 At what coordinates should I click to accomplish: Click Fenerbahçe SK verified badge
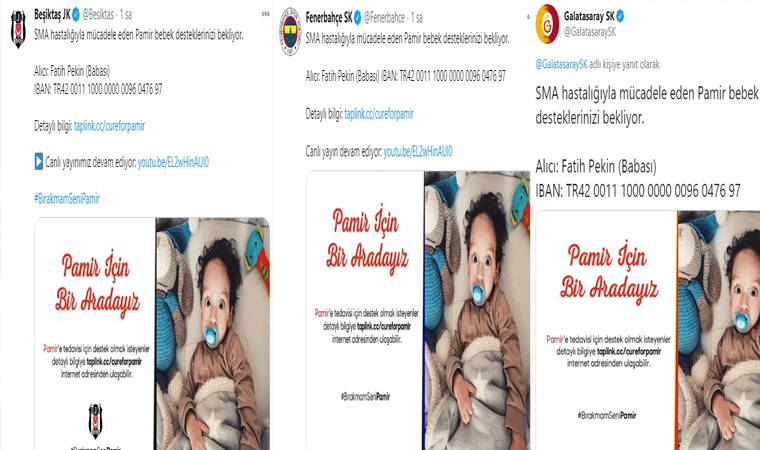[x=358, y=18]
